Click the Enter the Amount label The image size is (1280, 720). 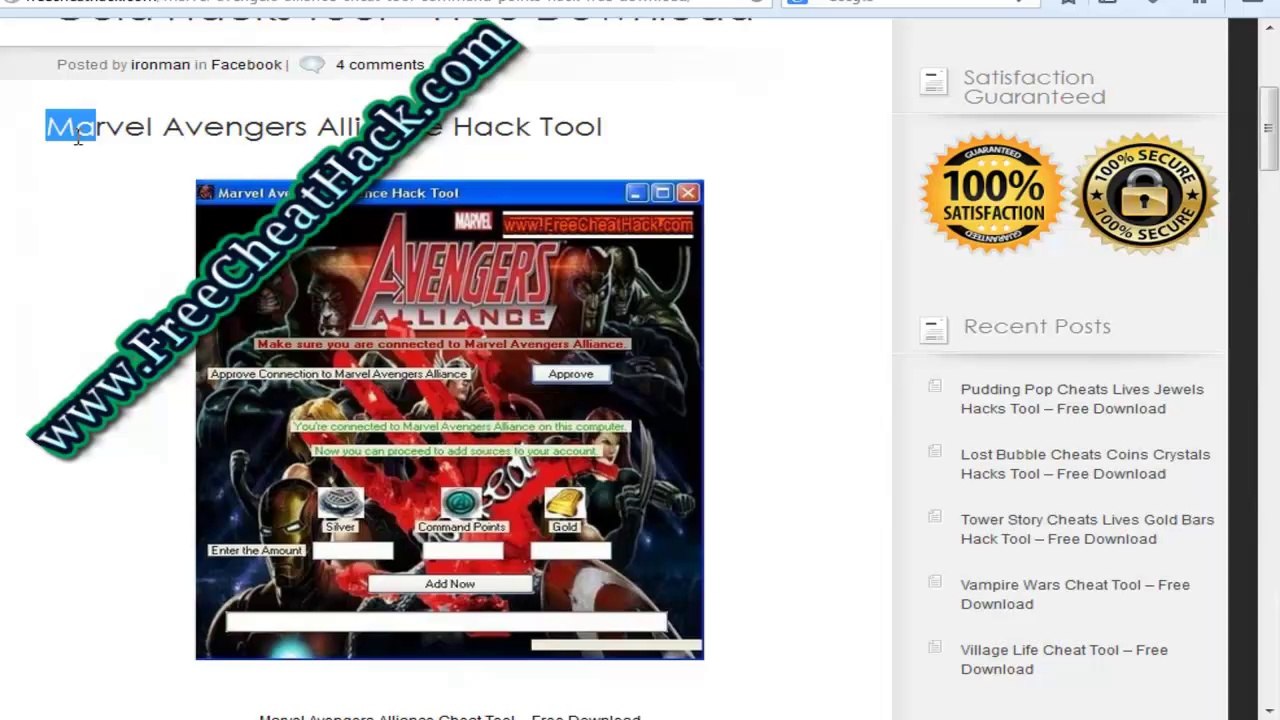(256, 551)
